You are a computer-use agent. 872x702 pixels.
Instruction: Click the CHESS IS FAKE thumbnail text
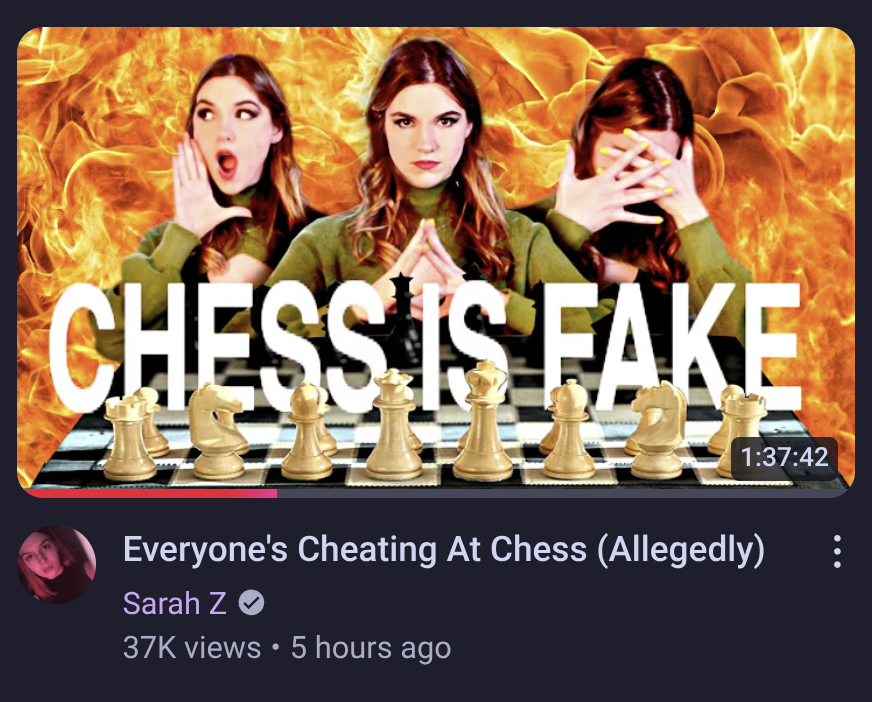[x=425, y=348]
